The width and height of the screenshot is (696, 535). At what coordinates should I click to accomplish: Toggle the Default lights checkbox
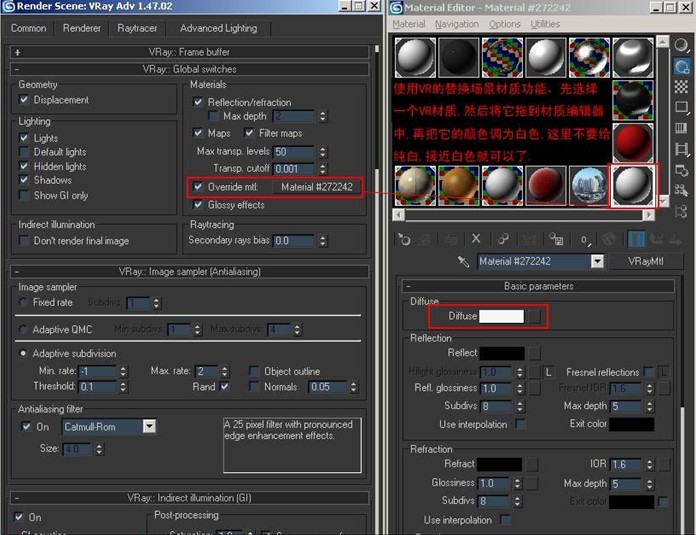pos(24,152)
